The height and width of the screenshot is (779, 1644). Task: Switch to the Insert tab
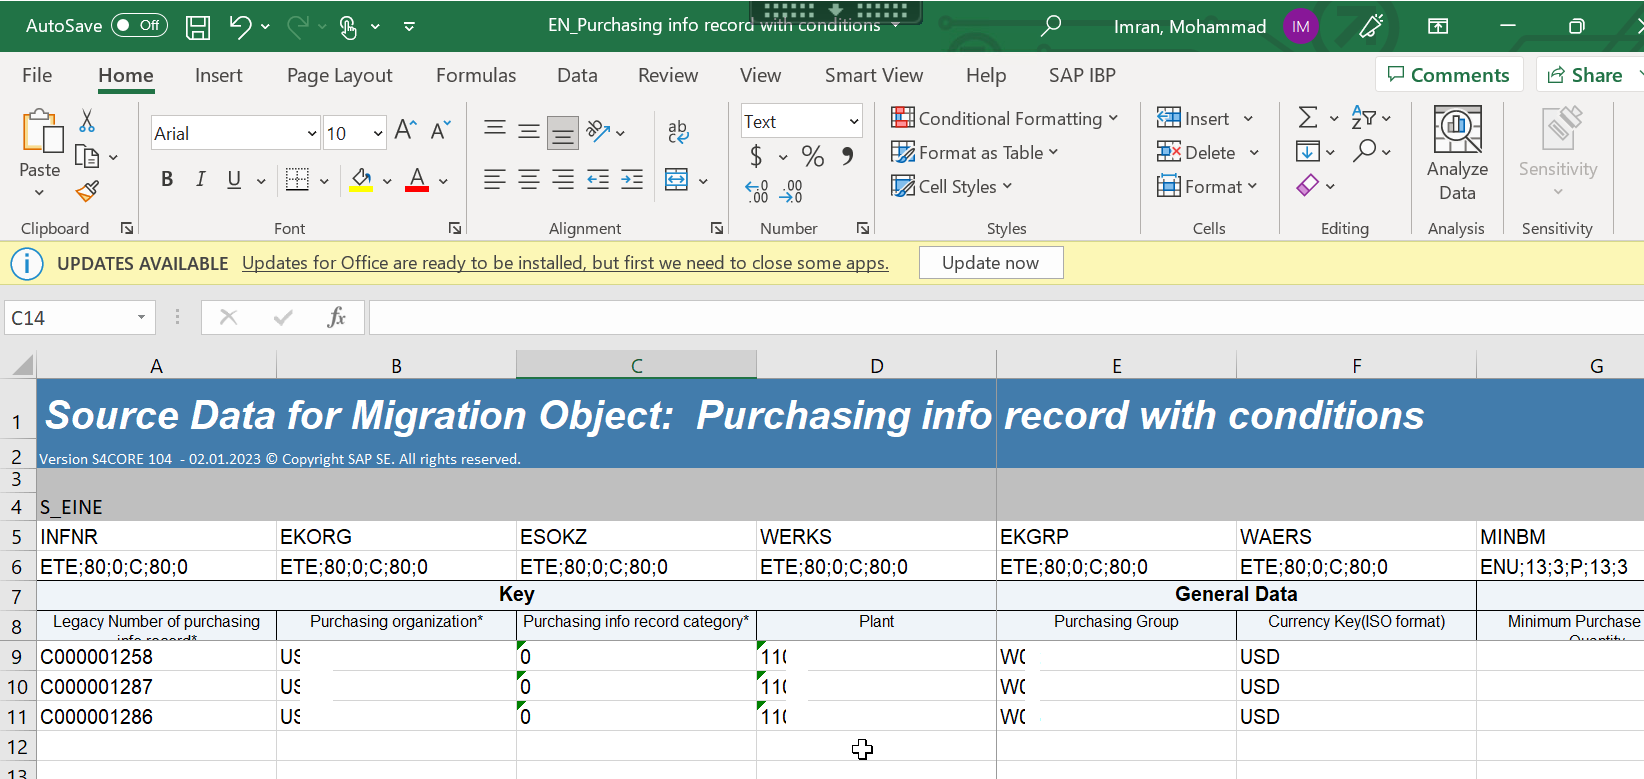pyautogui.click(x=218, y=75)
